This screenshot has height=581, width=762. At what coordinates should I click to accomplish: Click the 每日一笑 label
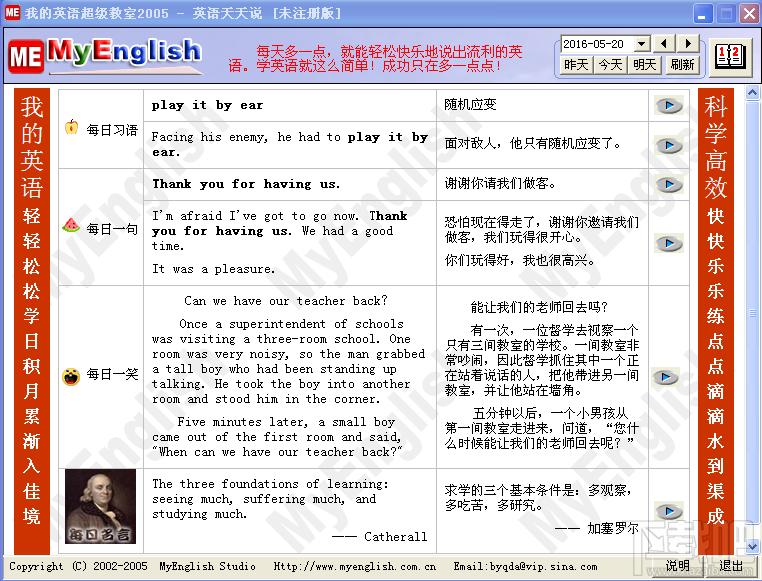pos(112,374)
